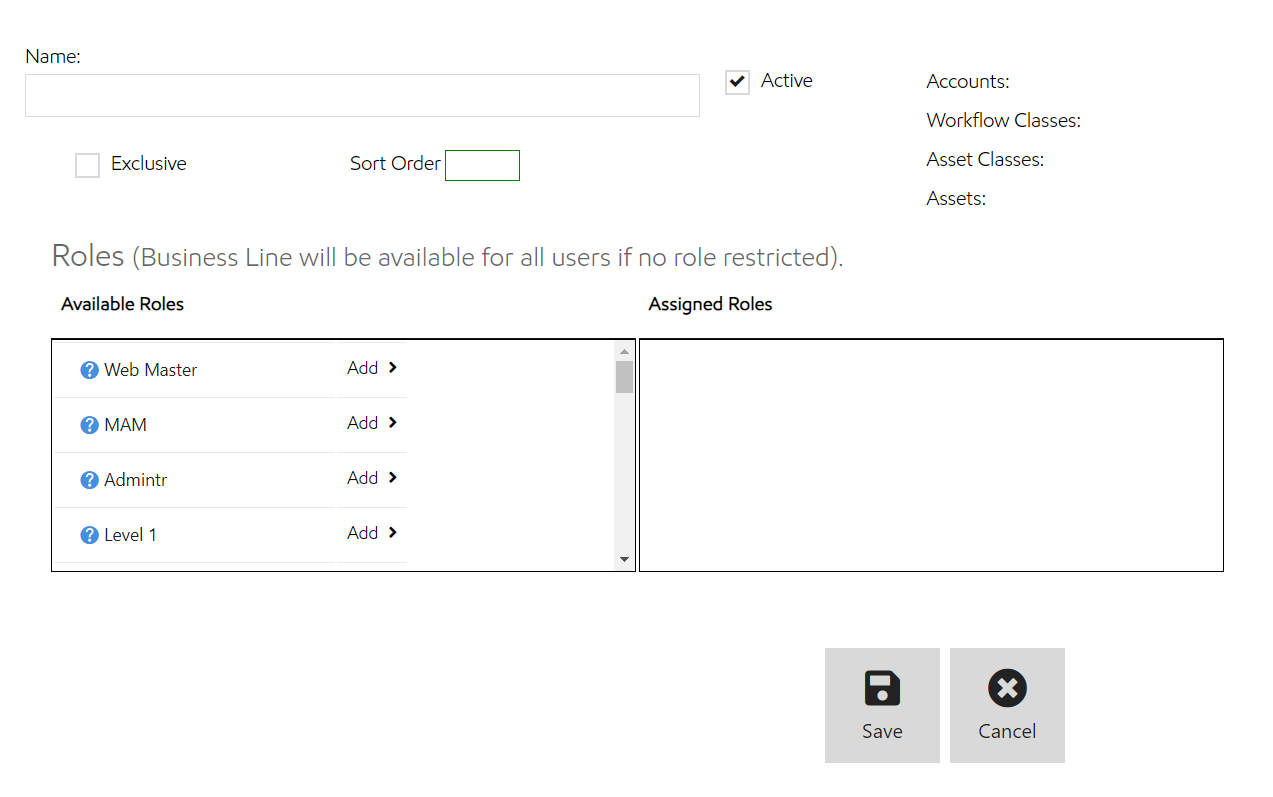Add the Level 1 role to assigned
The width and height of the screenshot is (1273, 797).
click(371, 533)
